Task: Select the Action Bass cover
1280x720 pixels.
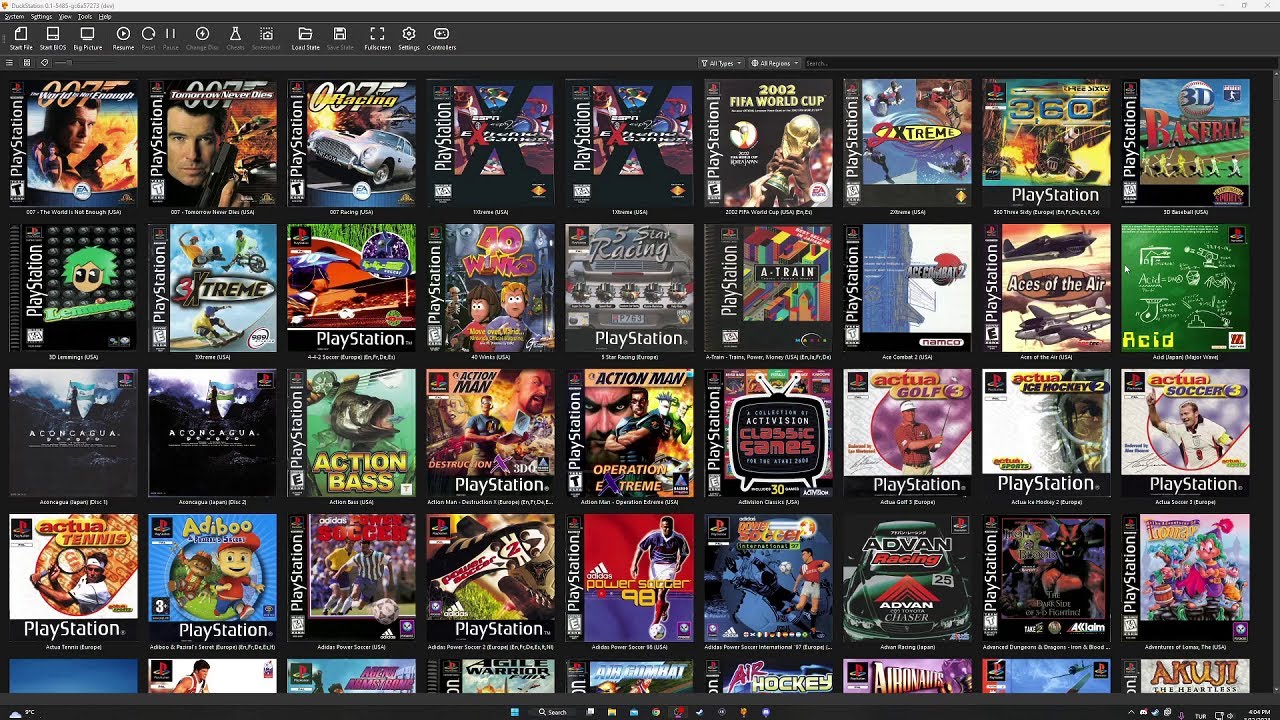Action: [x=351, y=433]
